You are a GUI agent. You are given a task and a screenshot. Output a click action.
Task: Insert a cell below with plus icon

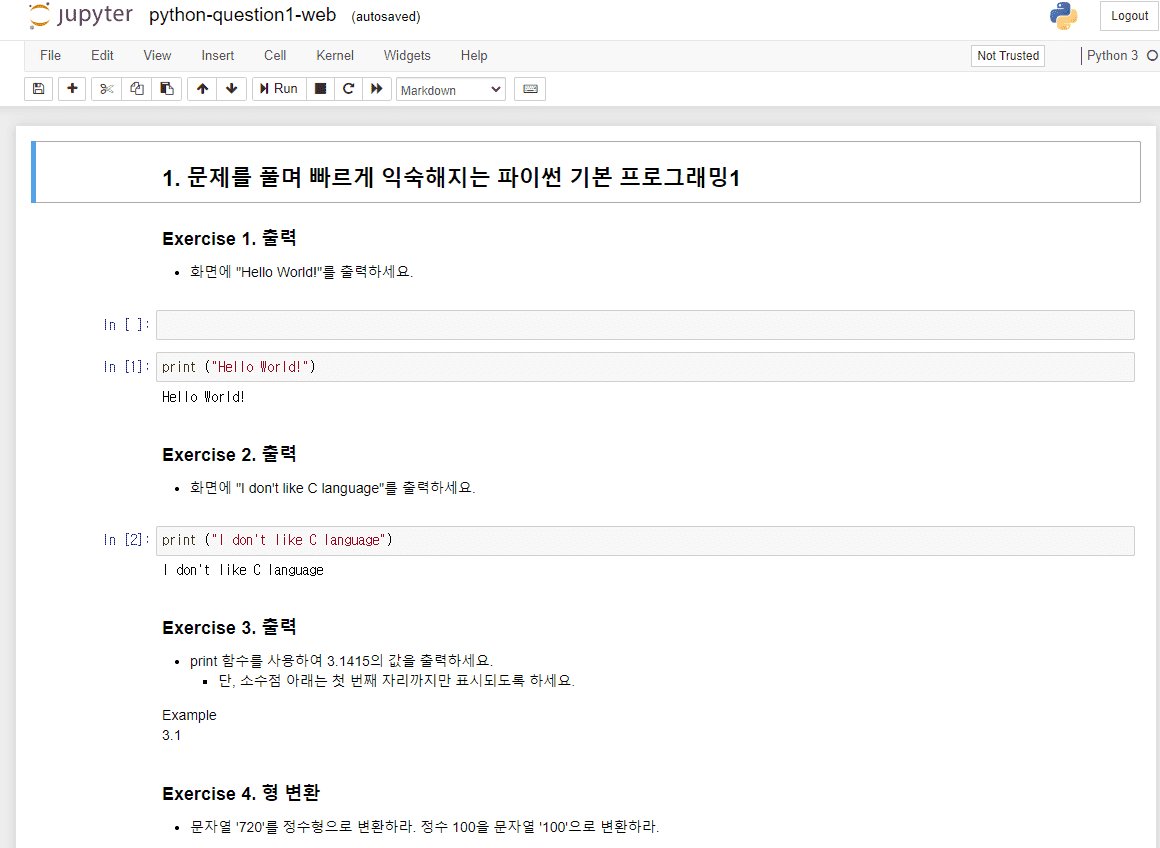(x=72, y=89)
